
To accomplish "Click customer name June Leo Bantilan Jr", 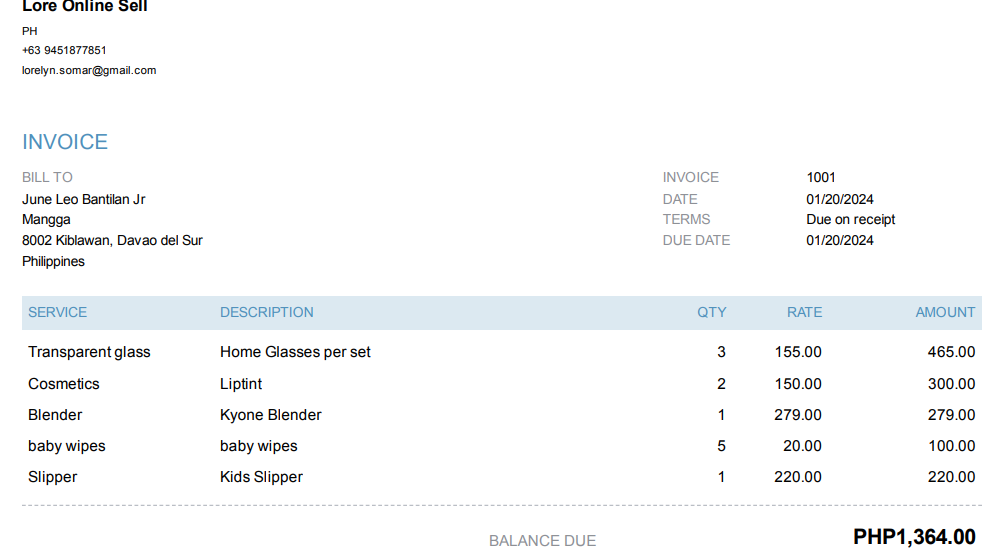I will pos(83,199).
